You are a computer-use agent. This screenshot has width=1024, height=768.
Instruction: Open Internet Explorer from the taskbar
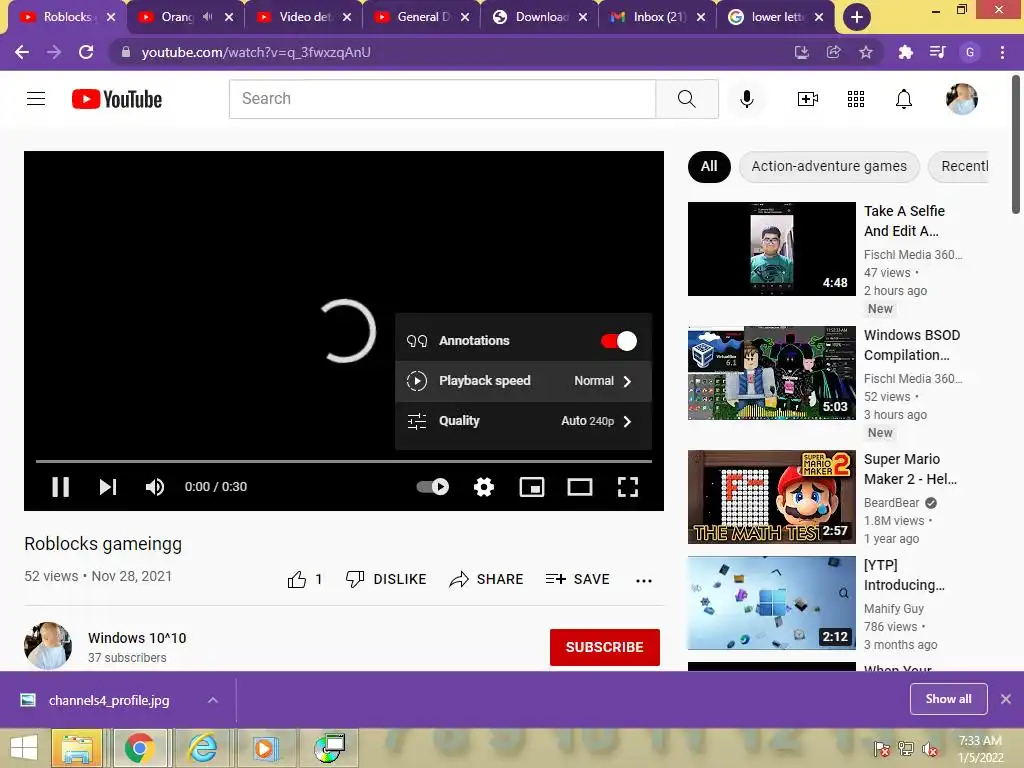pos(202,748)
